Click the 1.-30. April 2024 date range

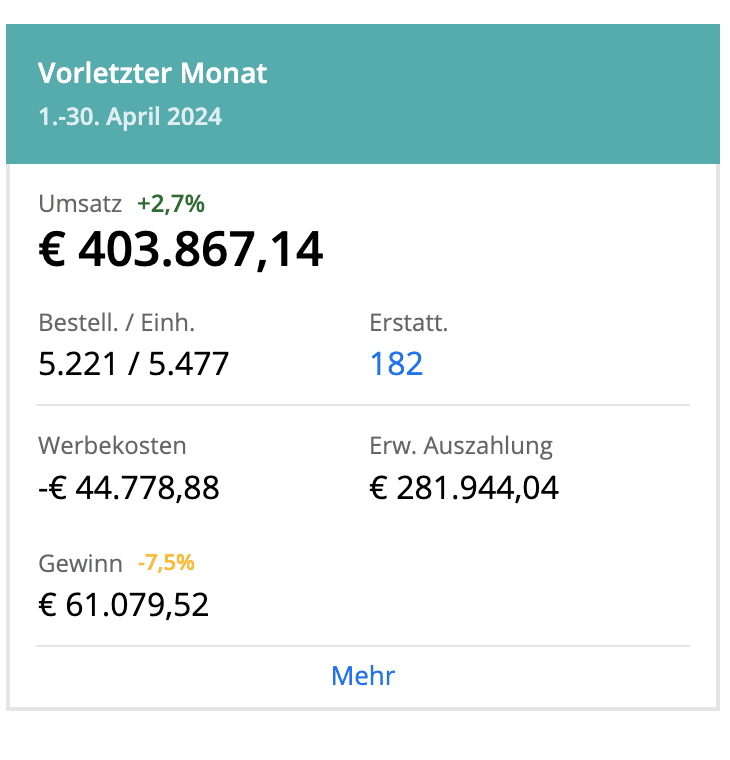point(130,116)
